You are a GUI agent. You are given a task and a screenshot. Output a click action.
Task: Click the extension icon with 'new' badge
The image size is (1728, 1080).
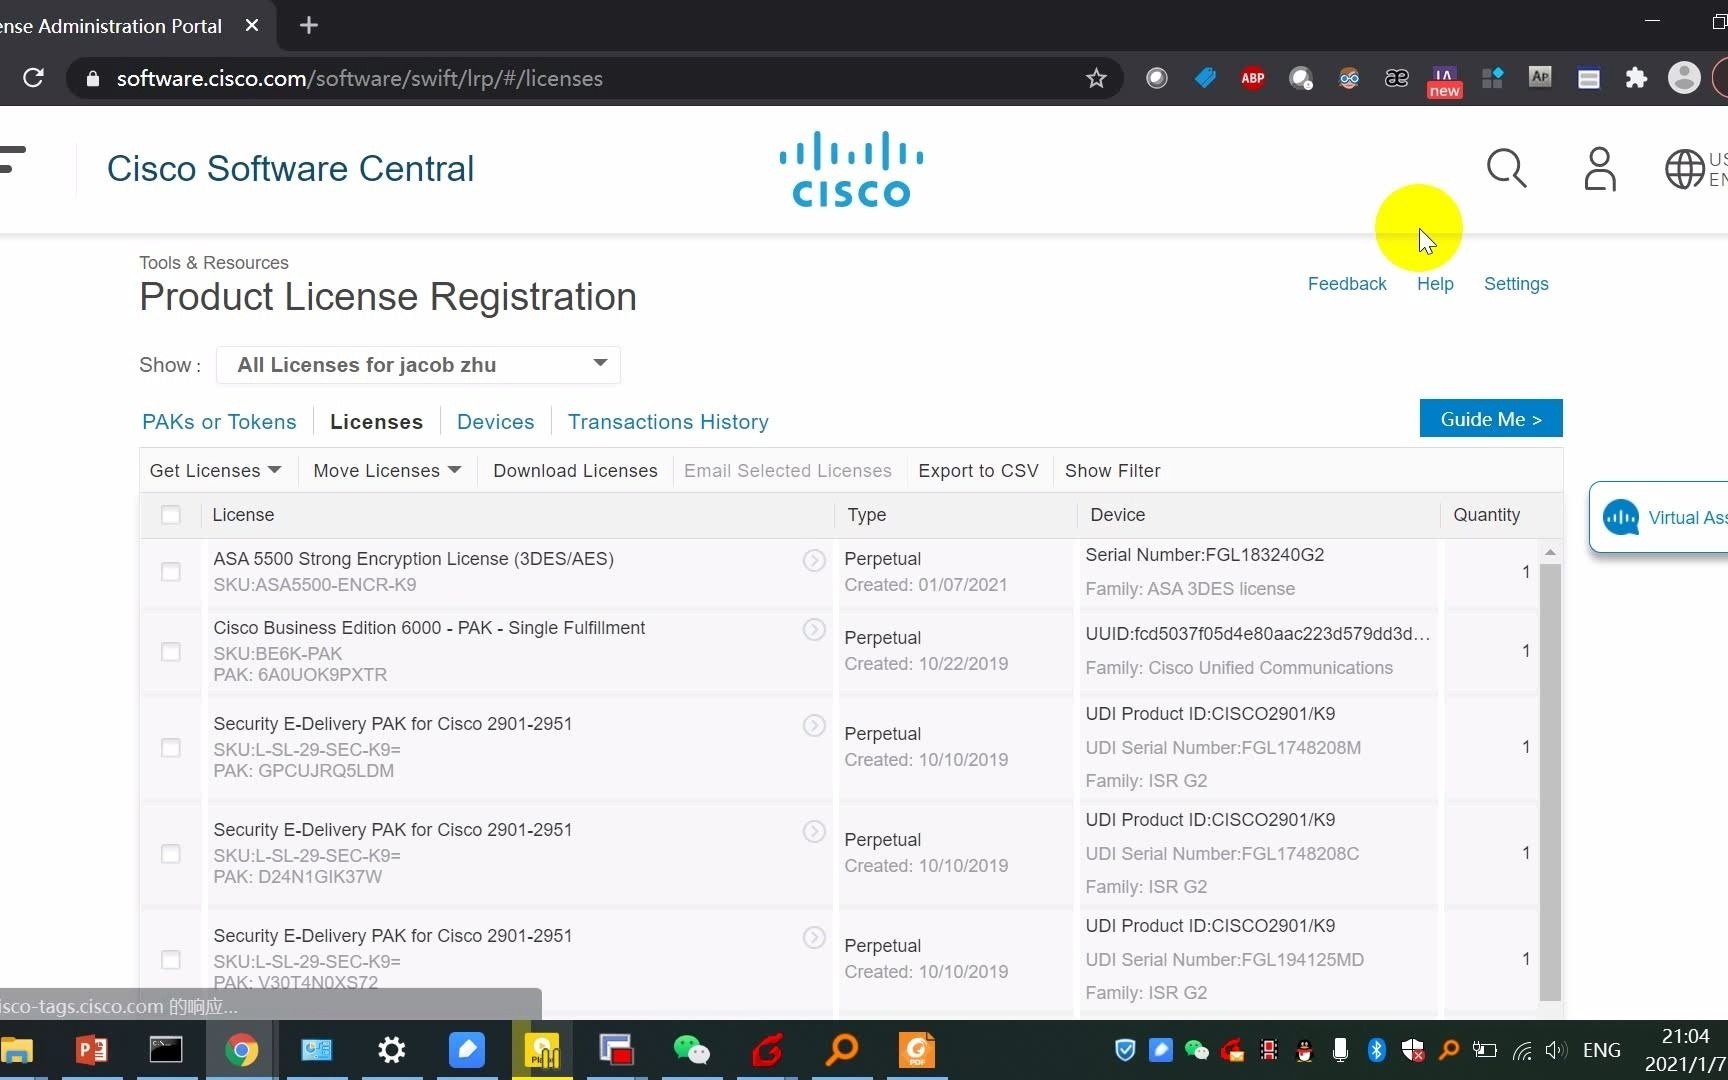click(x=1444, y=80)
